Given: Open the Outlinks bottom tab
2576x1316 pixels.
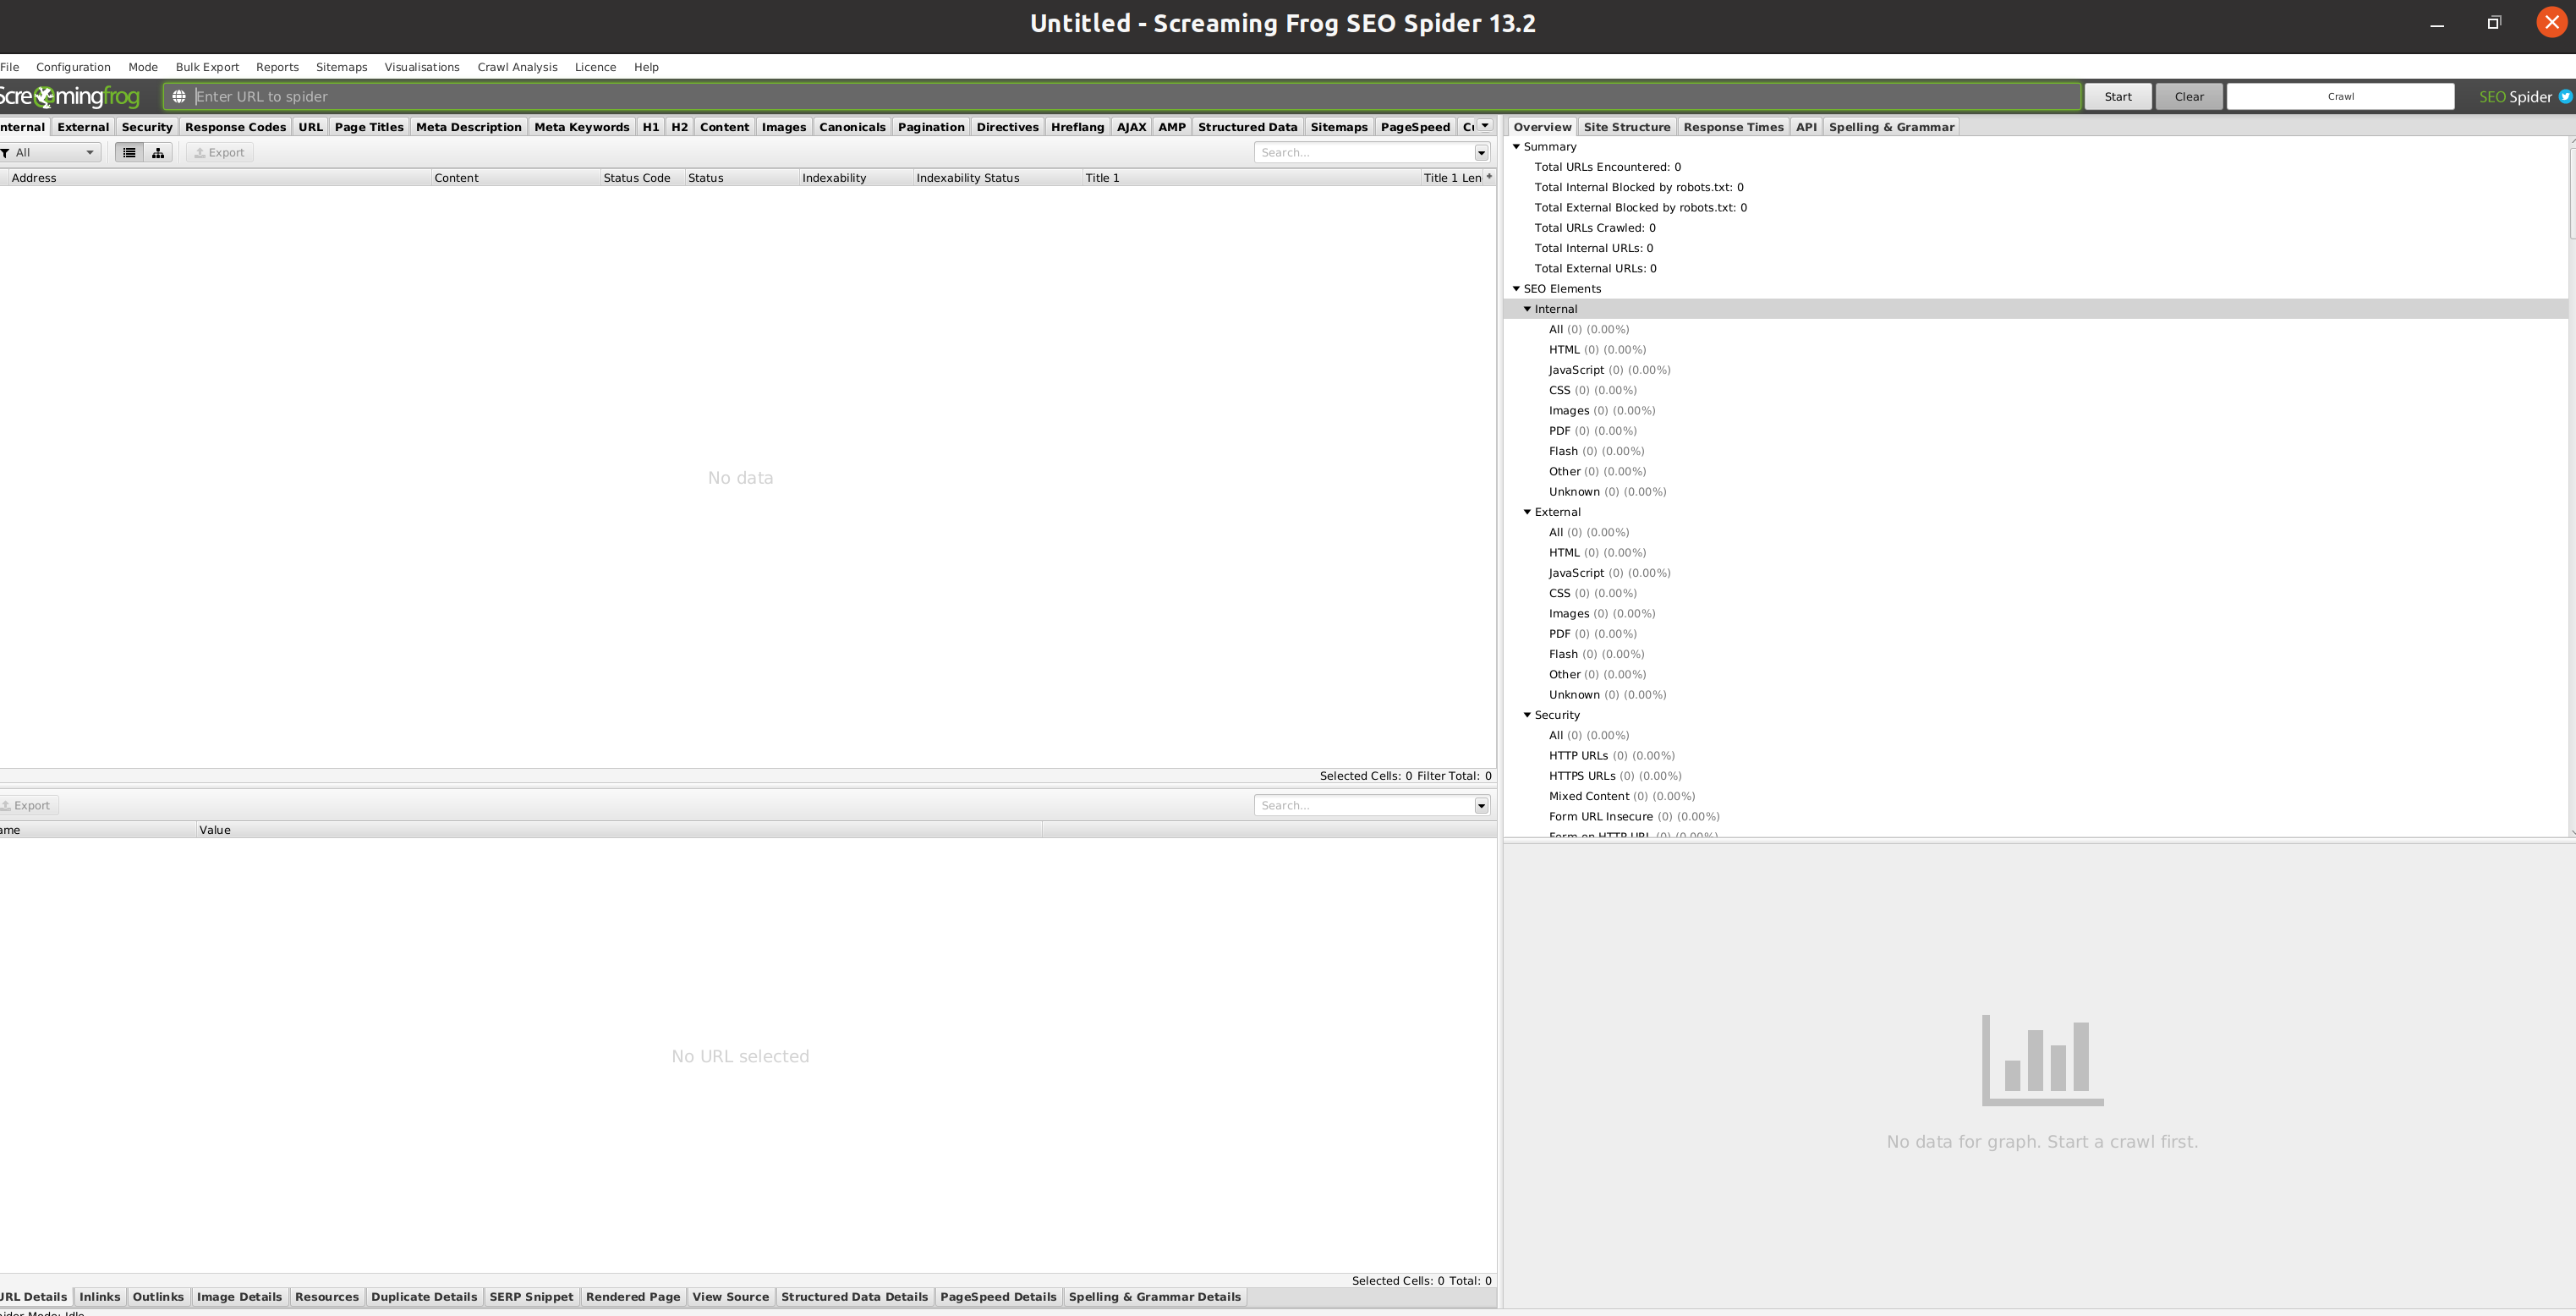Looking at the screenshot, I should [158, 1297].
